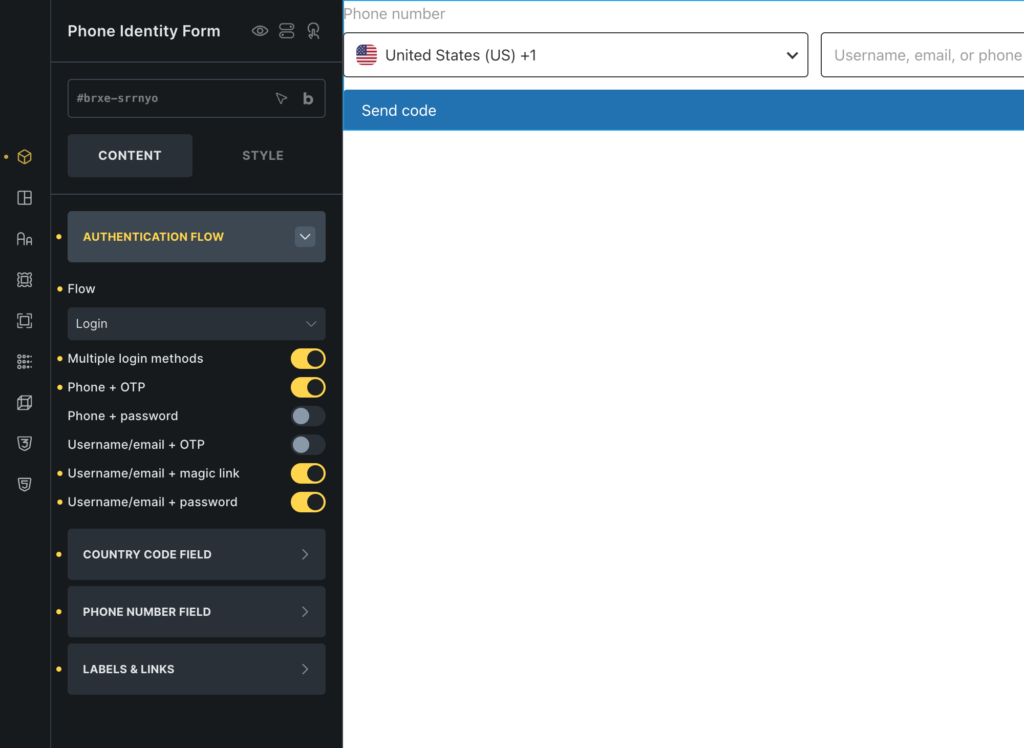
Task: Click the HTML5 shield icon
Action: point(24,484)
